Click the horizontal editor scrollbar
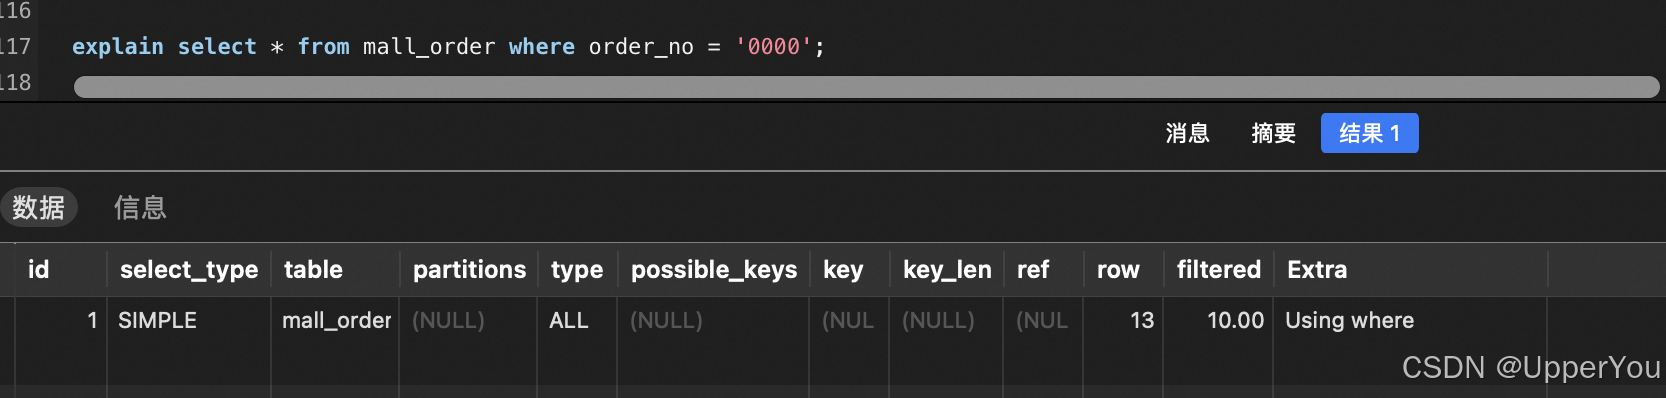 [866, 87]
